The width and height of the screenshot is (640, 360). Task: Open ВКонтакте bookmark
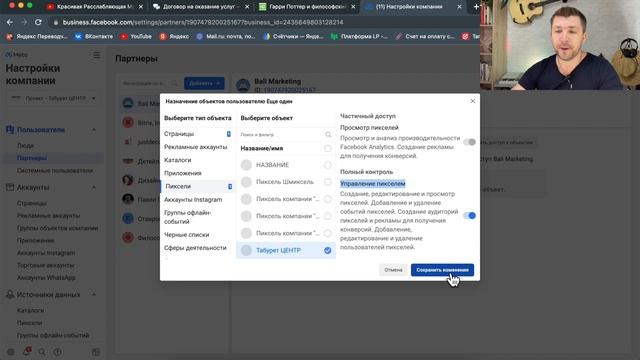[x=94, y=36]
